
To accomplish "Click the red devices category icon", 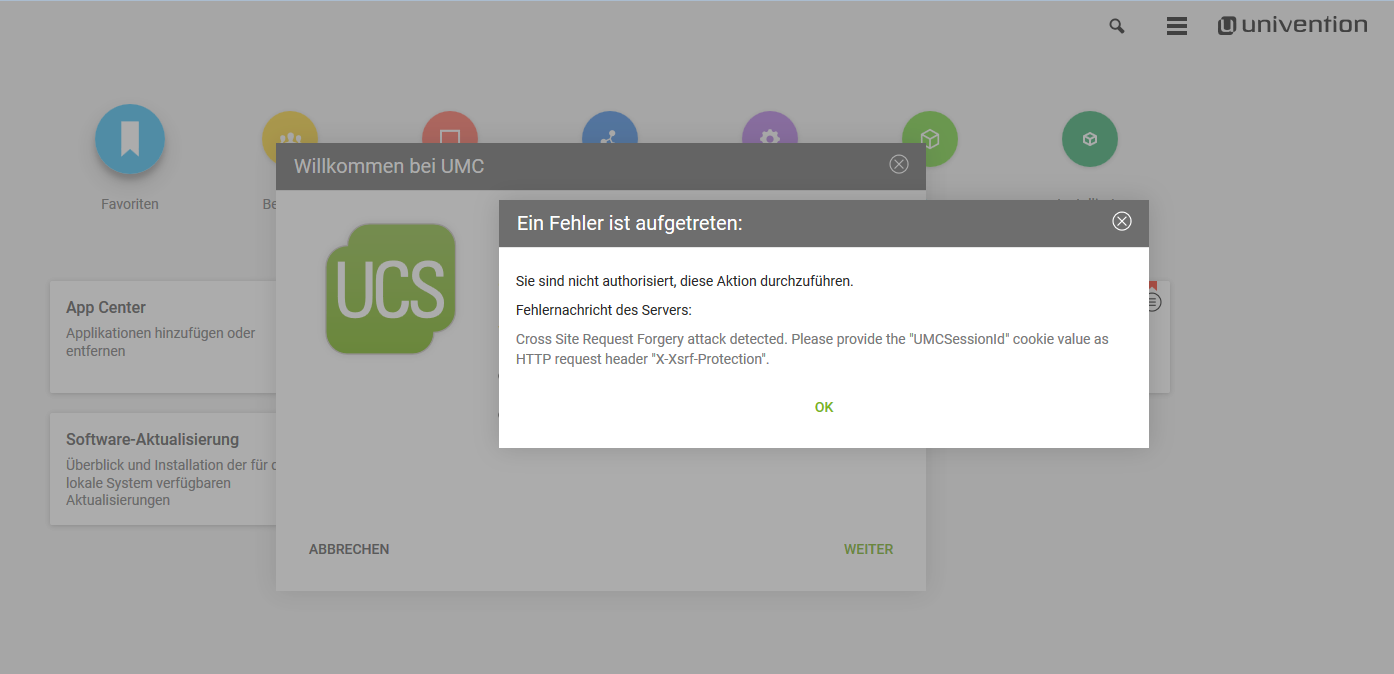I will pyautogui.click(x=450, y=127).
